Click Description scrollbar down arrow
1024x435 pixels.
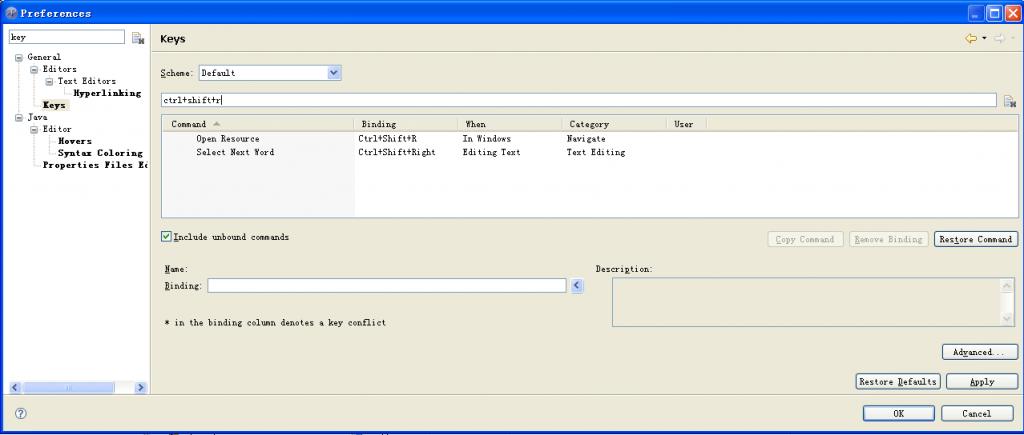click(x=1008, y=319)
